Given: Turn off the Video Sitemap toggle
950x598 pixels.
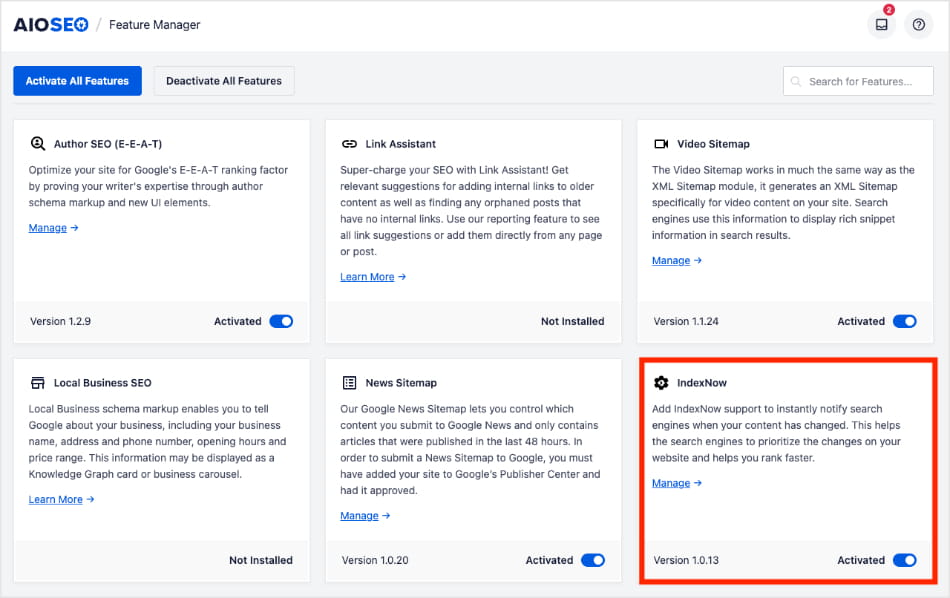Looking at the screenshot, I should coord(904,322).
